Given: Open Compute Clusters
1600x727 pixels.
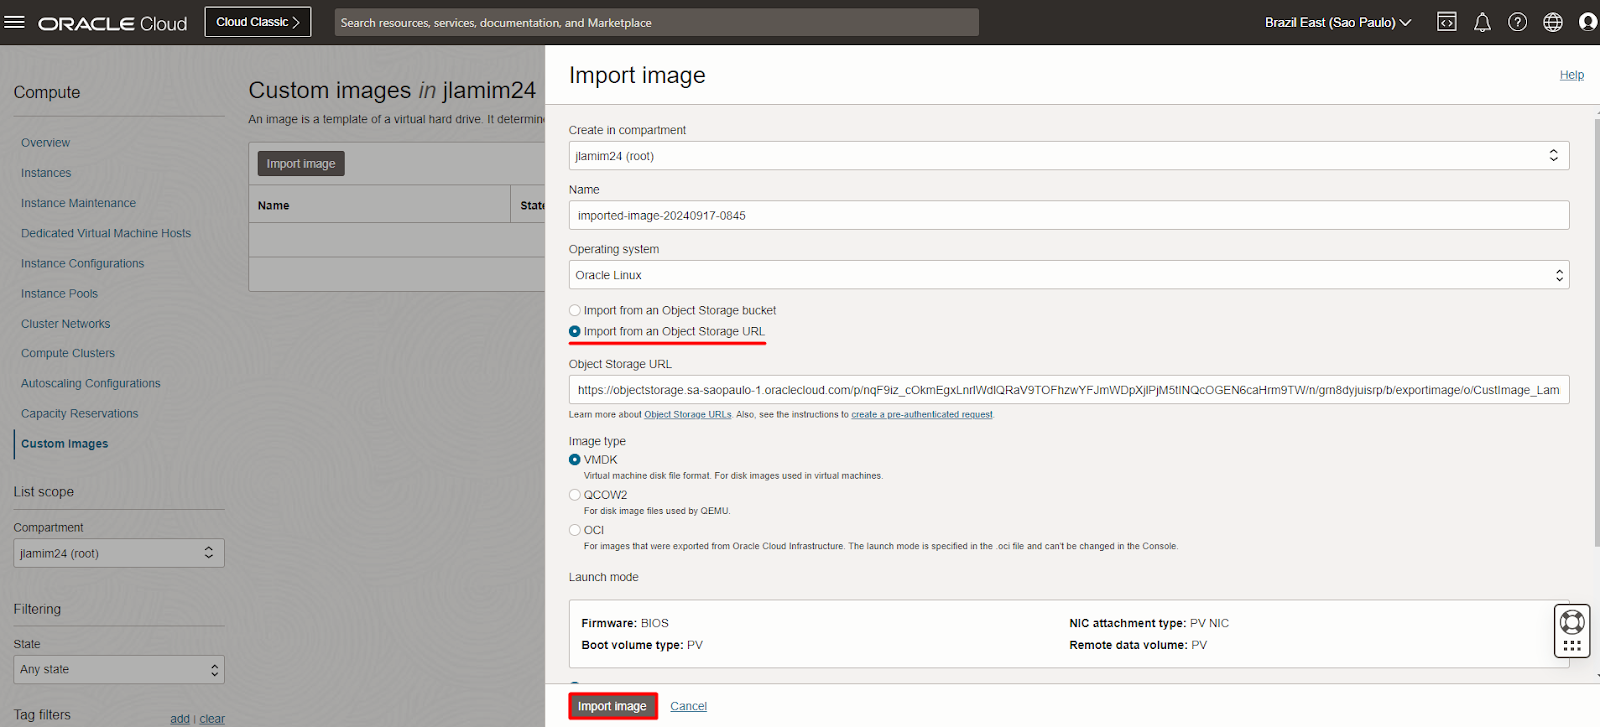Looking at the screenshot, I should pyautogui.click(x=68, y=353).
